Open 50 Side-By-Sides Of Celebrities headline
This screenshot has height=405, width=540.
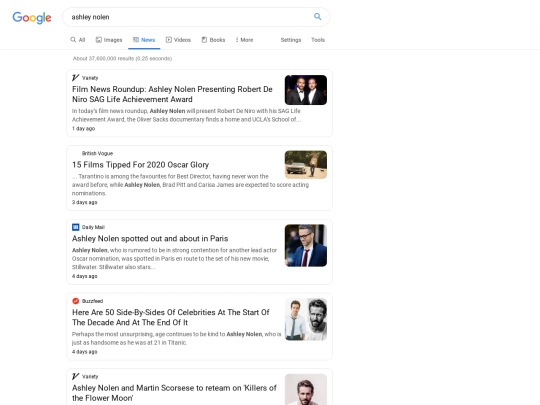(170, 317)
